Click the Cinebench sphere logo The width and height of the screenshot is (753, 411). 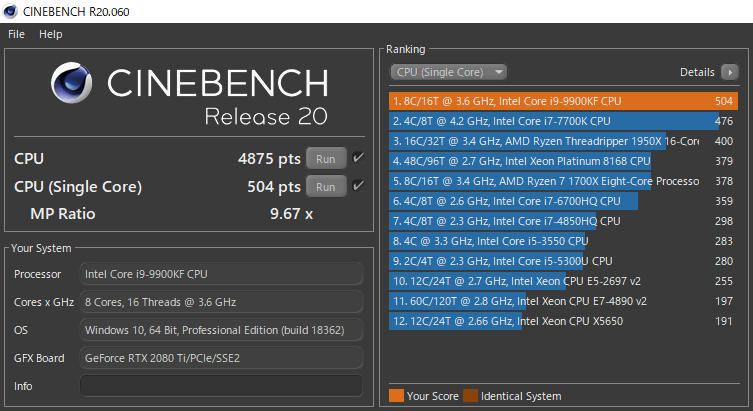[72, 83]
